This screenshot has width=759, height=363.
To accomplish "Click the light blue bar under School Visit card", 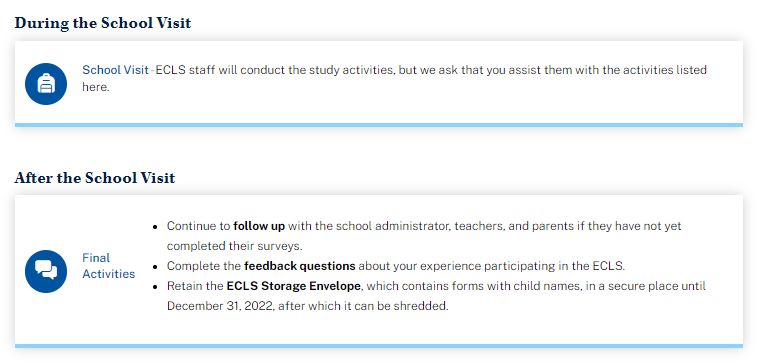I will tap(379, 125).
